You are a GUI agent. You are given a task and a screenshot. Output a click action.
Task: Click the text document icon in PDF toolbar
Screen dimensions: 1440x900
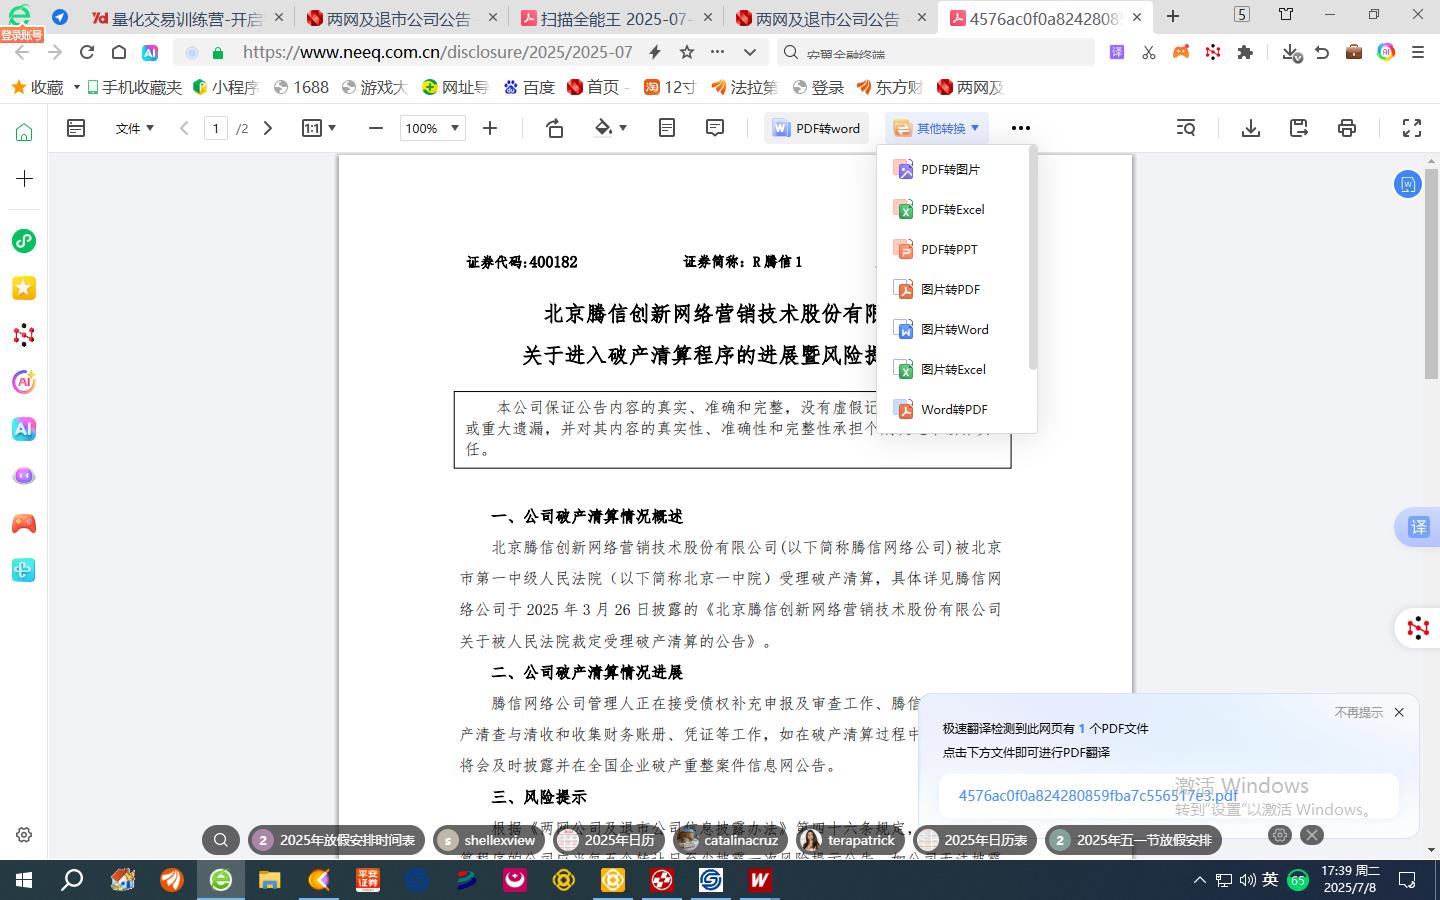[667, 128]
